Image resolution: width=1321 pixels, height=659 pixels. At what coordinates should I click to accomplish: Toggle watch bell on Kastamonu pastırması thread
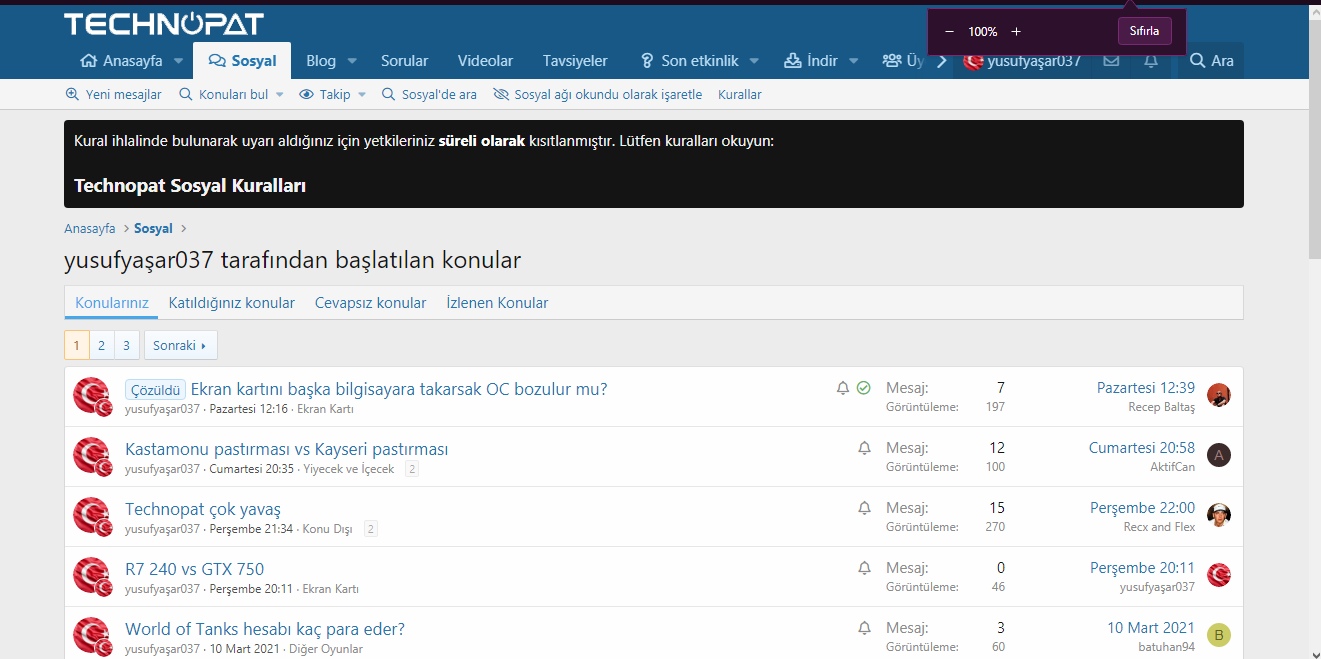pyautogui.click(x=864, y=448)
